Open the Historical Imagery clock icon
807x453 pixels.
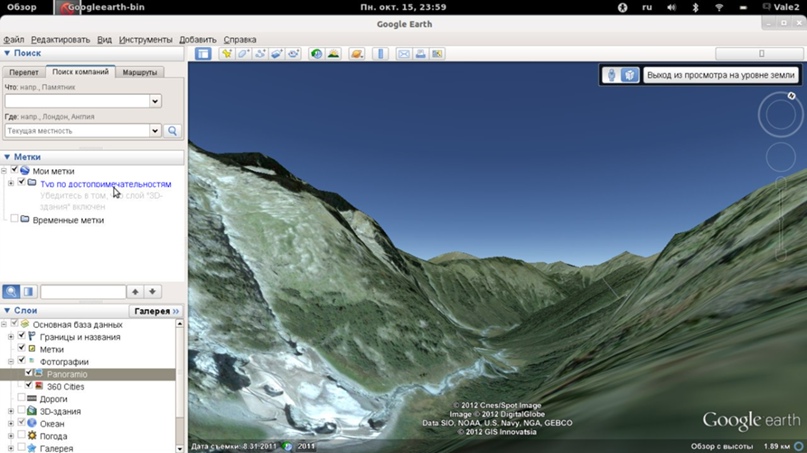point(316,54)
